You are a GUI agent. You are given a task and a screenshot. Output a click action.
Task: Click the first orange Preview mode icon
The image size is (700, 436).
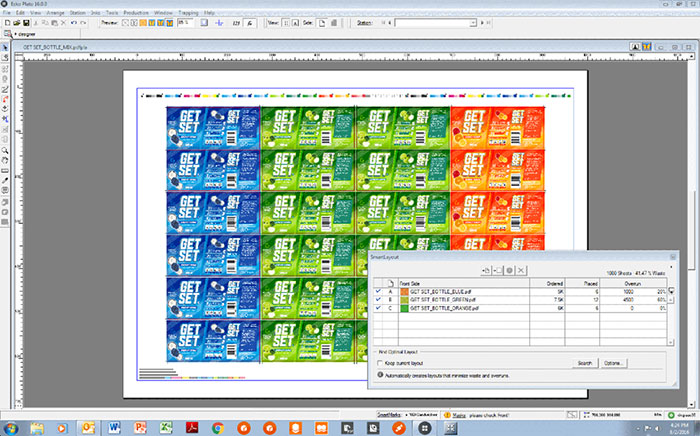(143, 23)
